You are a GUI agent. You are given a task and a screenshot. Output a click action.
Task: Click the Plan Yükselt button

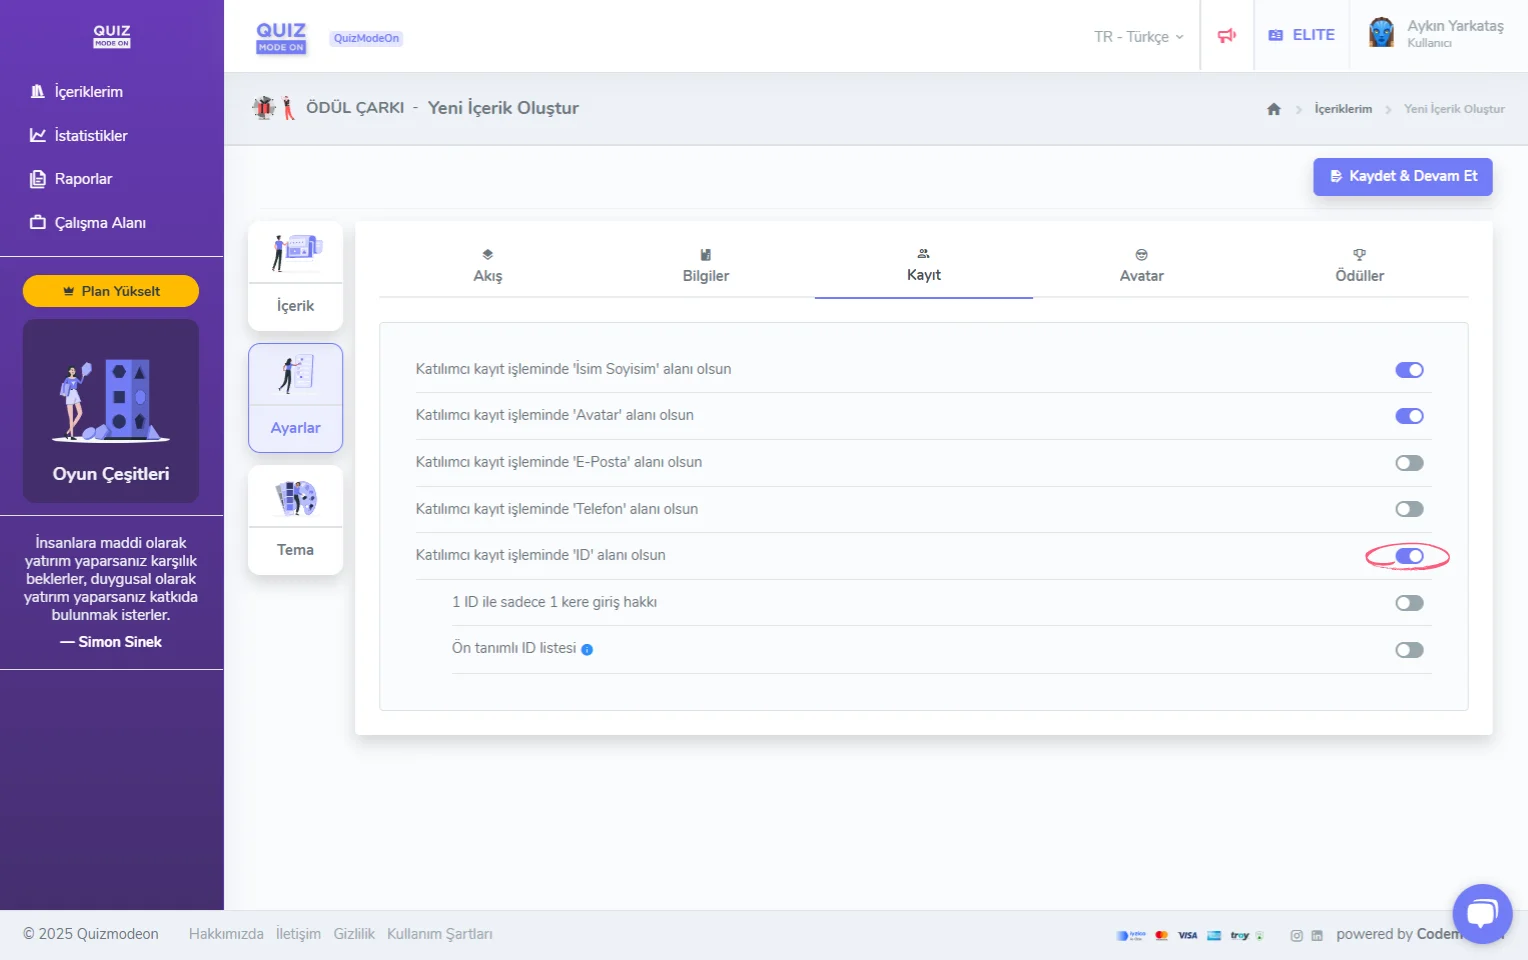point(111,291)
